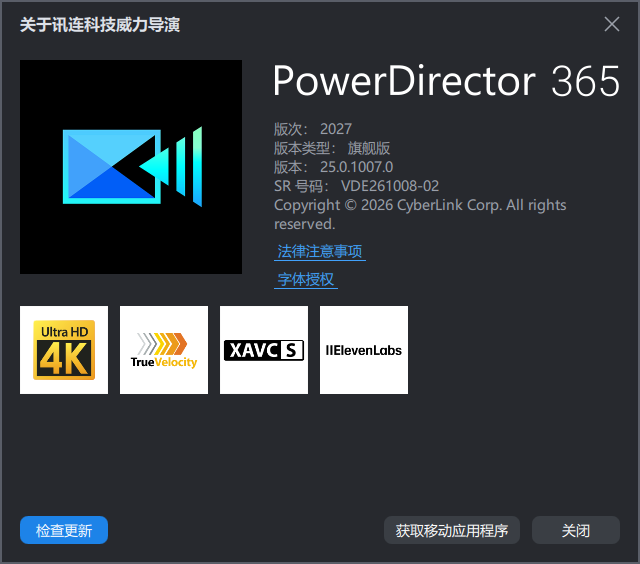Close the dialog with the X icon
The image size is (640, 564).
pyautogui.click(x=611, y=24)
